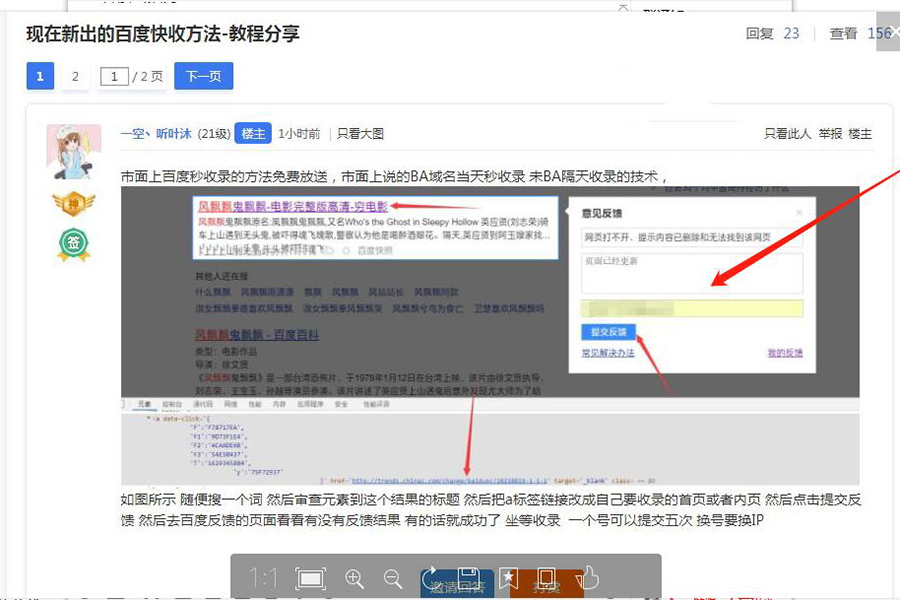900x600 pixels.
Task: Click the page number input field
Action: (114, 77)
